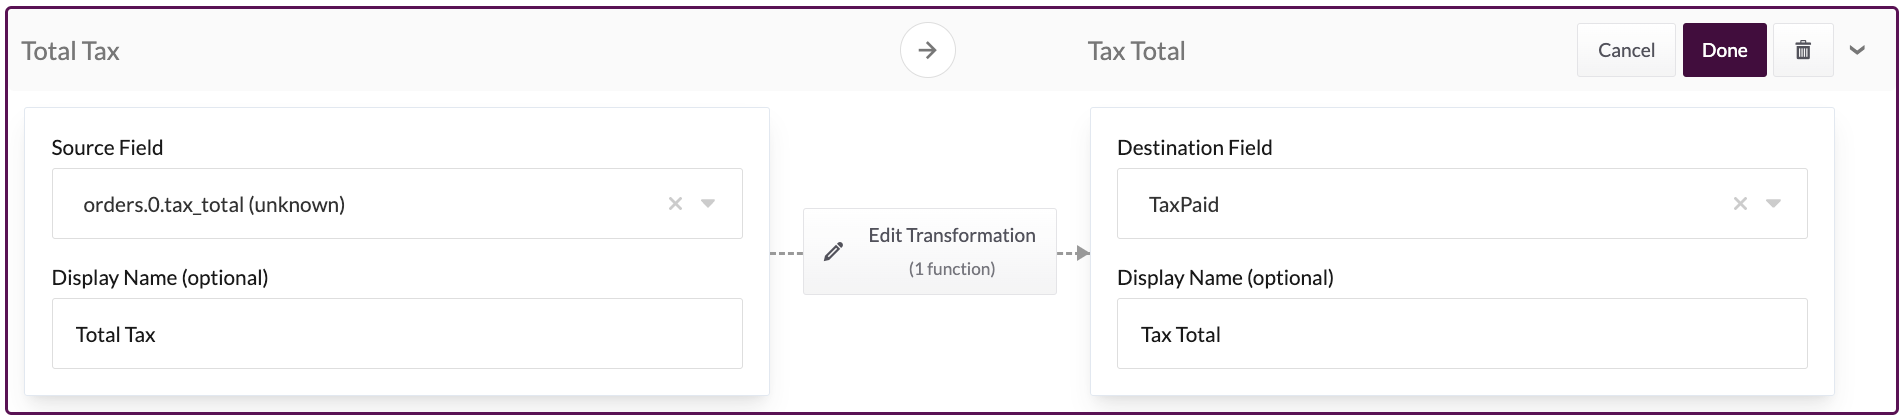Click the "(1 function)" transformation count text
The image size is (1904, 420).
pos(951,269)
